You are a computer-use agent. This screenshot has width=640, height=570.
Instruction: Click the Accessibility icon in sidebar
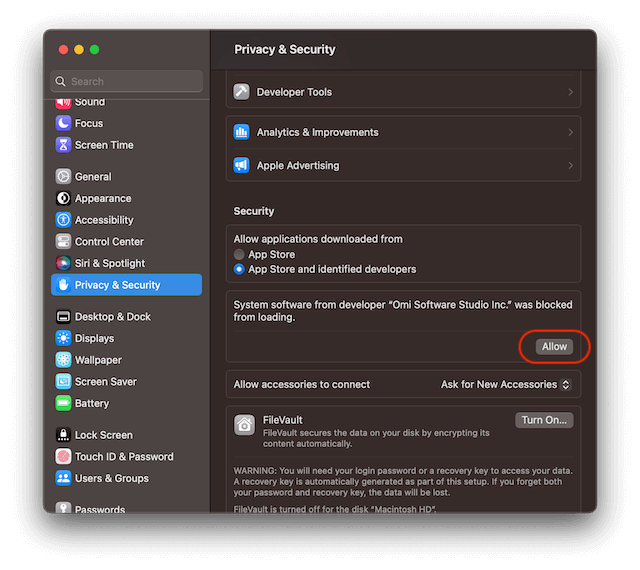click(64, 220)
